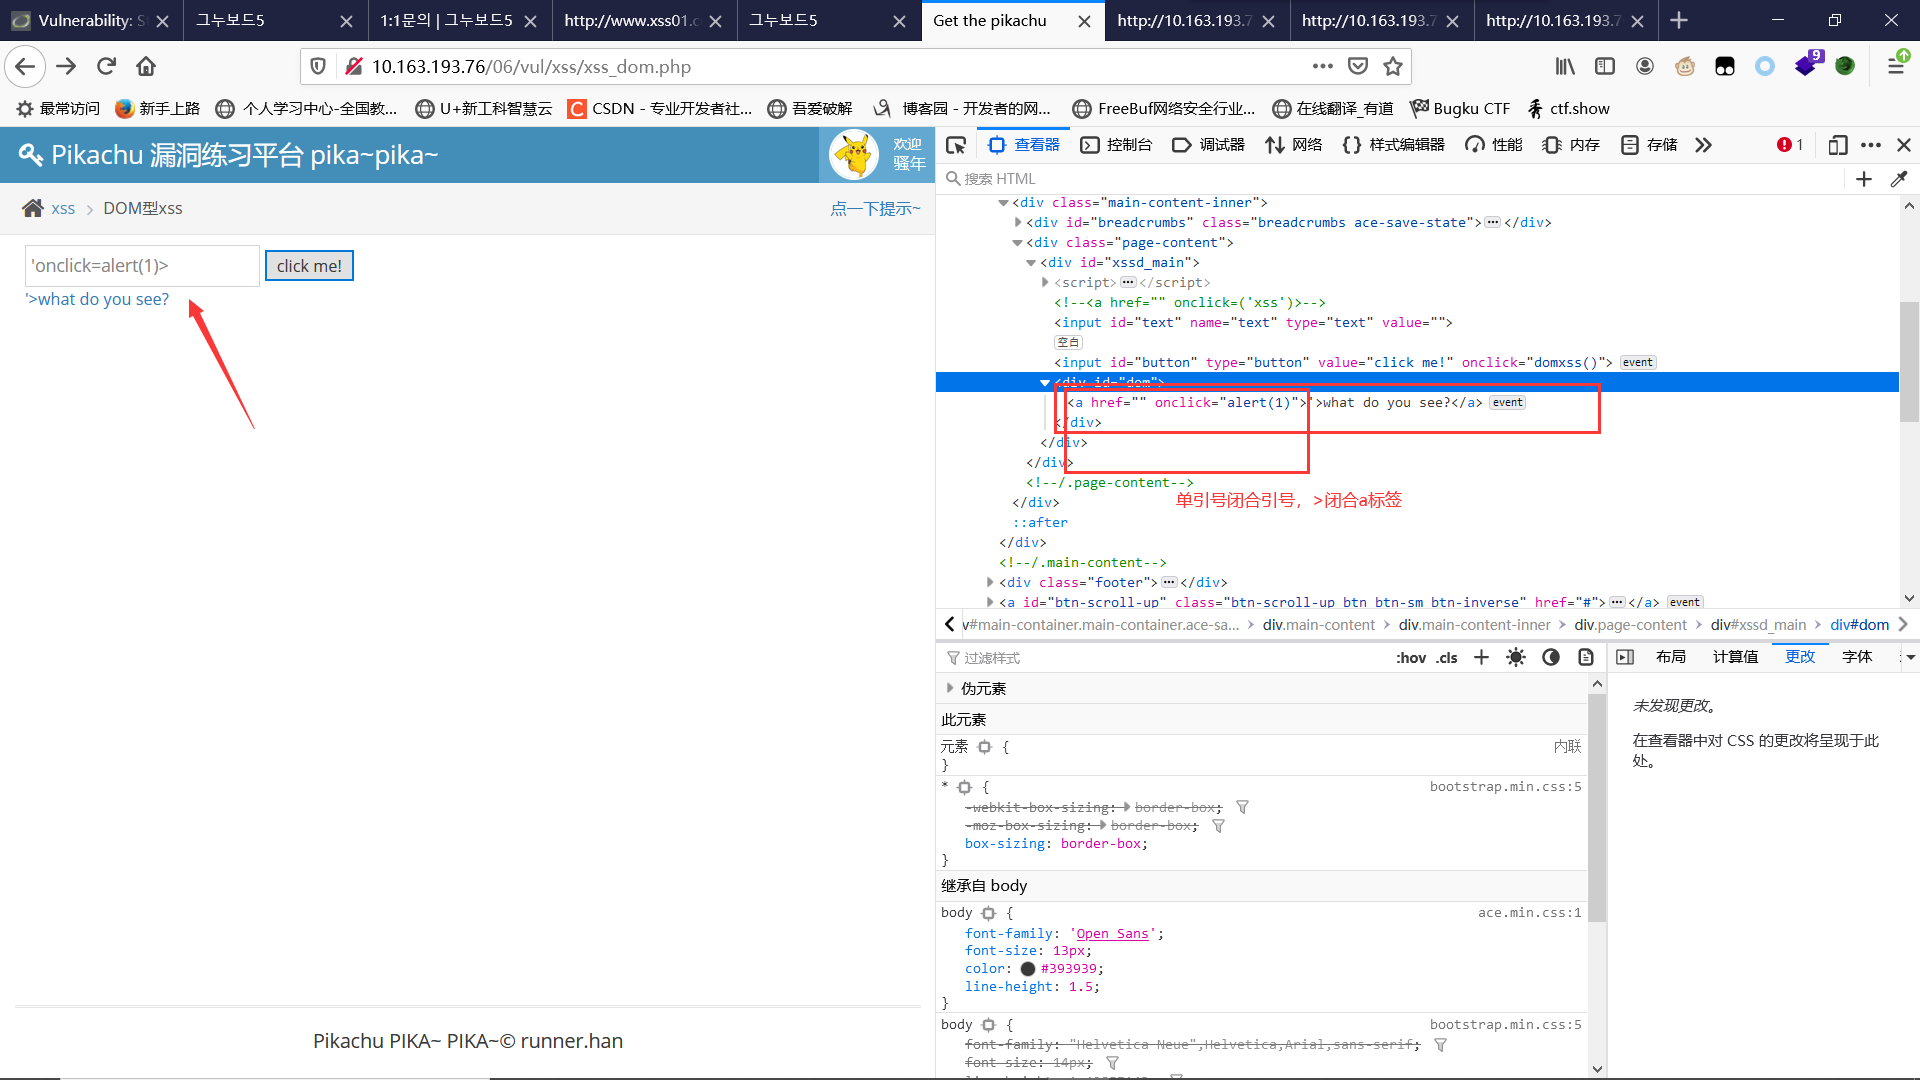This screenshot has height=1080, width=1920.
Task: Activate the element picker in DevTools
Action: click(956, 145)
